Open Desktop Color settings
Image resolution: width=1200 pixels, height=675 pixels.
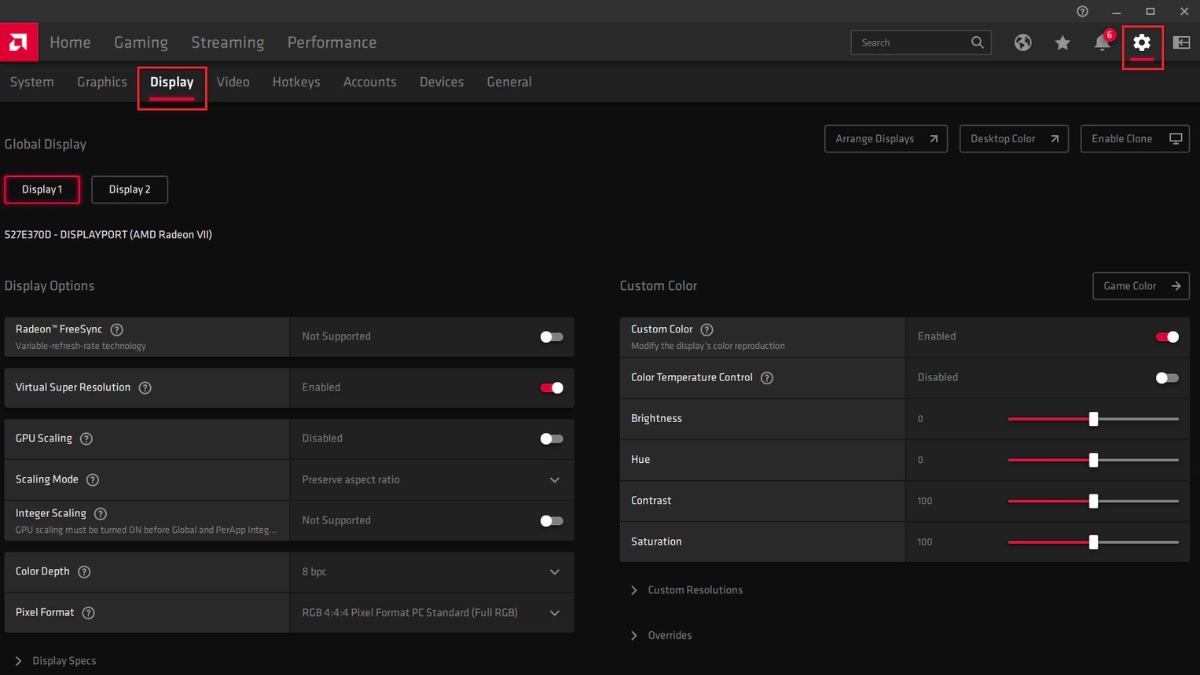(1014, 139)
